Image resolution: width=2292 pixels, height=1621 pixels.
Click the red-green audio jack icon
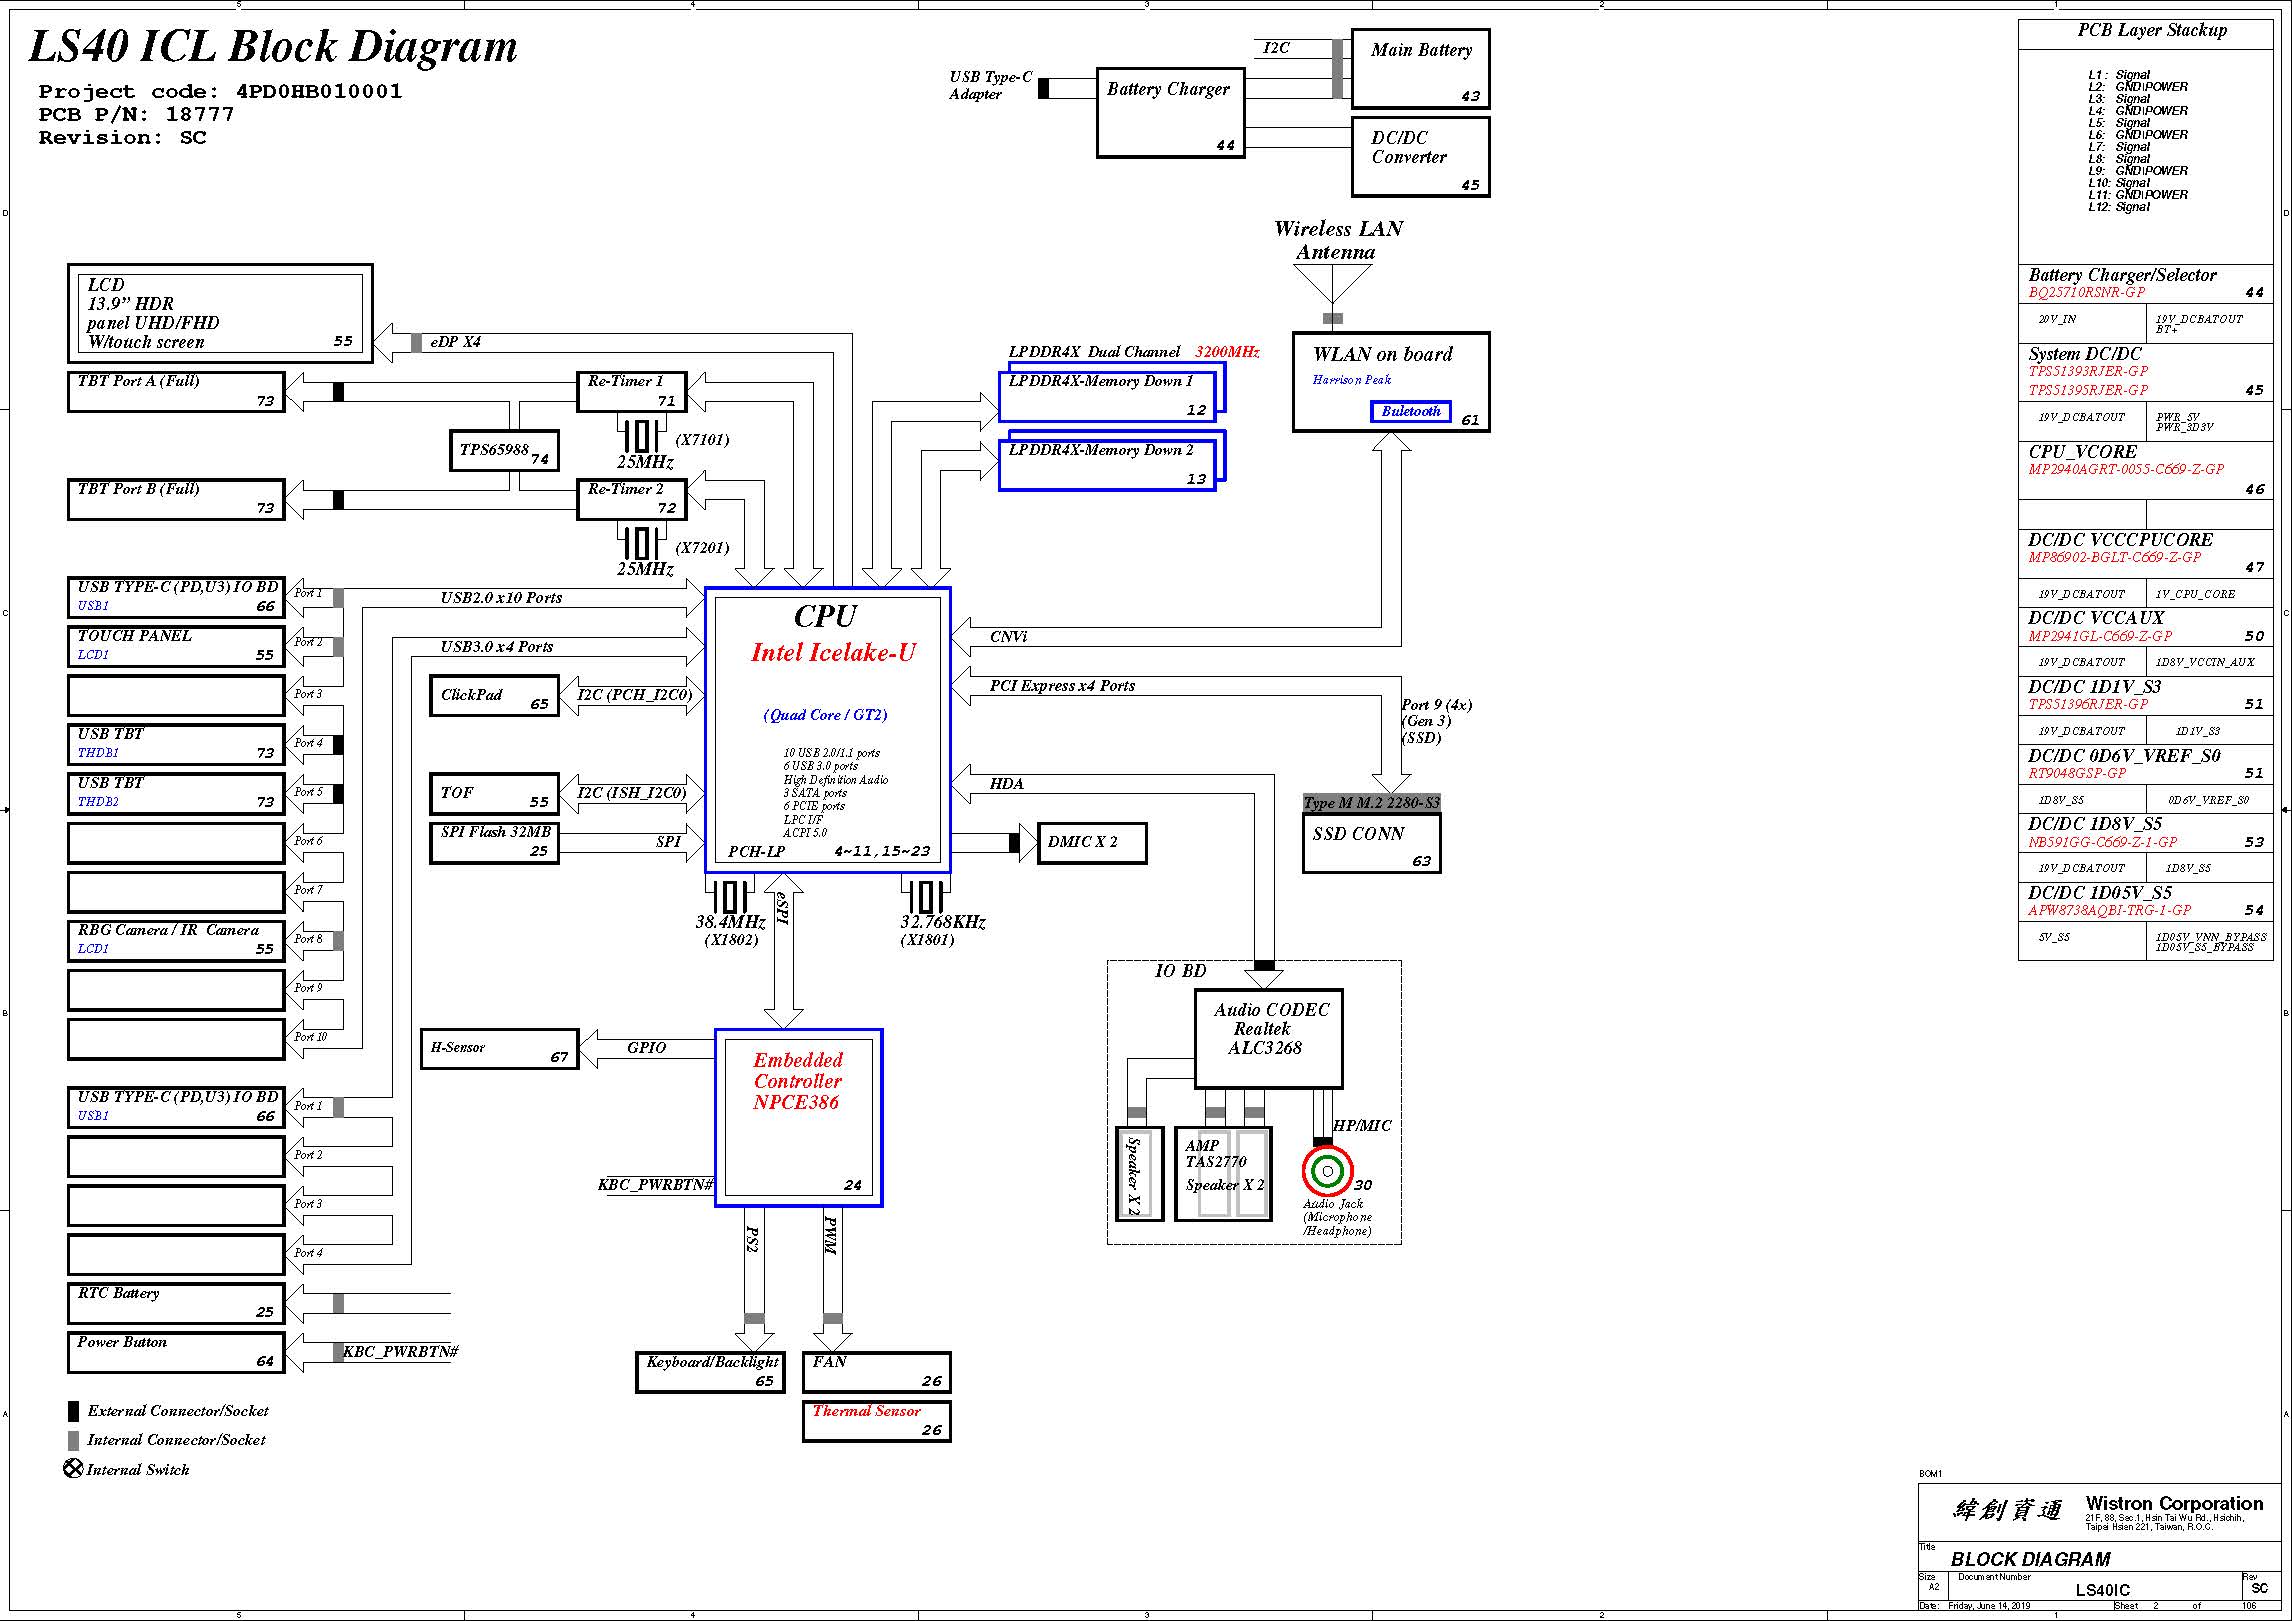[1327, 1171]
